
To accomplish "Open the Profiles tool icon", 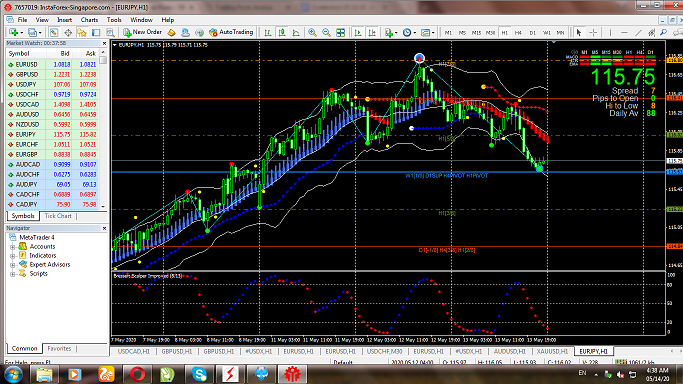I will (32, 33).
